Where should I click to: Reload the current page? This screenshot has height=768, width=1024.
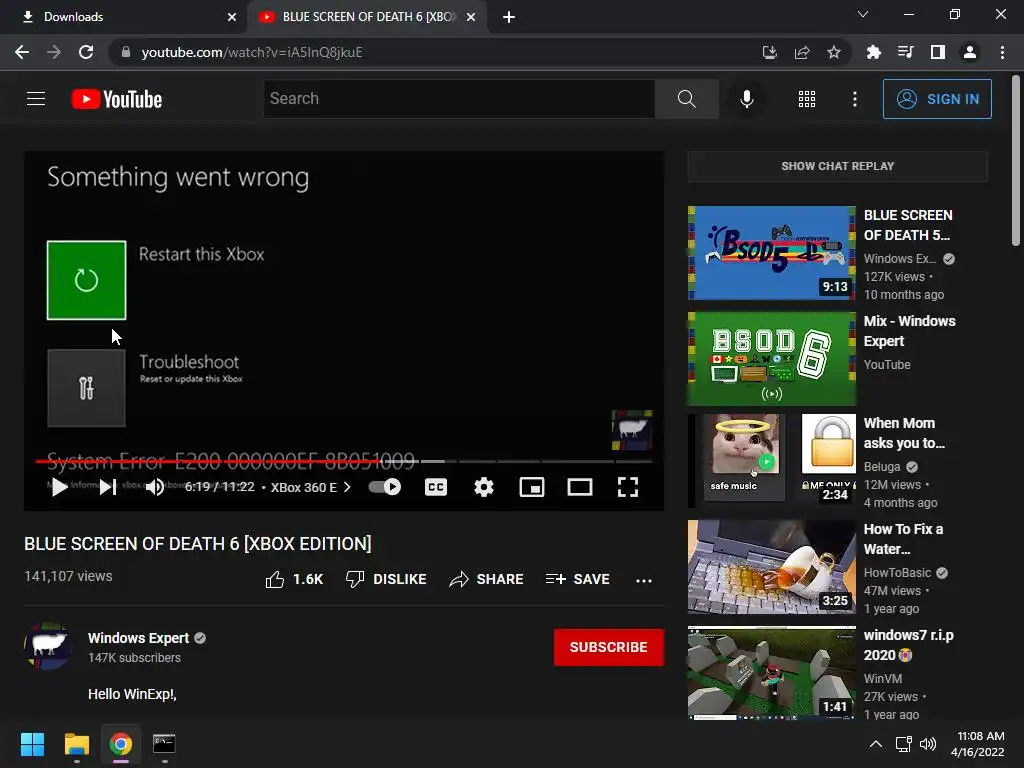coord(86,52)
